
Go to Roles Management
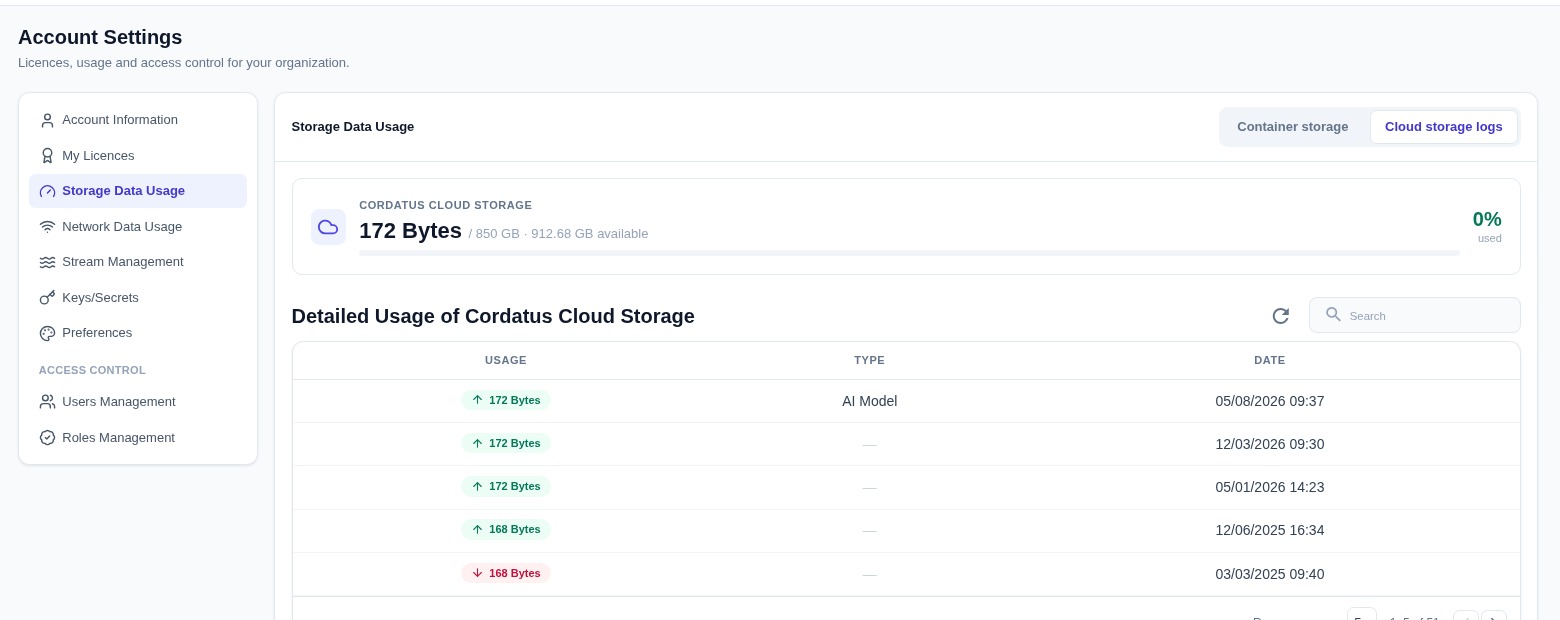click(x=138, y=438)
